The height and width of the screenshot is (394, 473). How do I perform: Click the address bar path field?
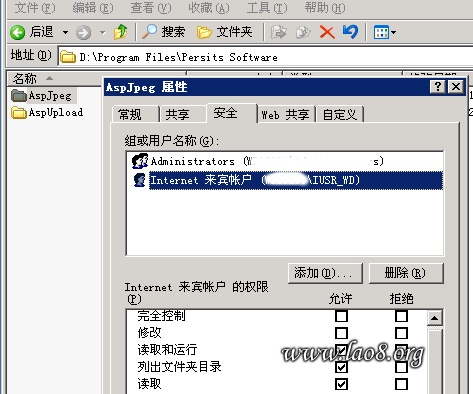(x=266, y=57)
